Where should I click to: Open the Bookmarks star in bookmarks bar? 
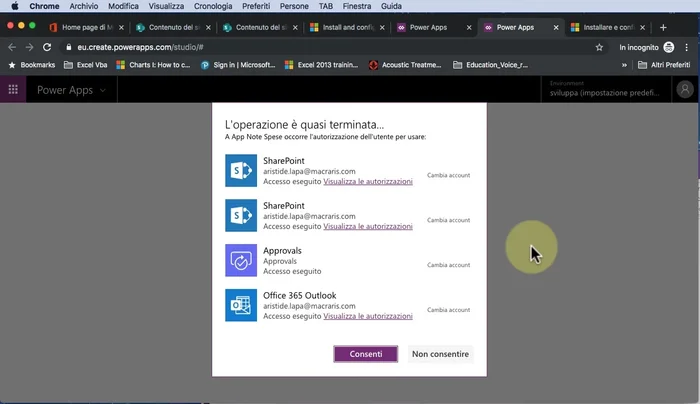pos(32,65)
